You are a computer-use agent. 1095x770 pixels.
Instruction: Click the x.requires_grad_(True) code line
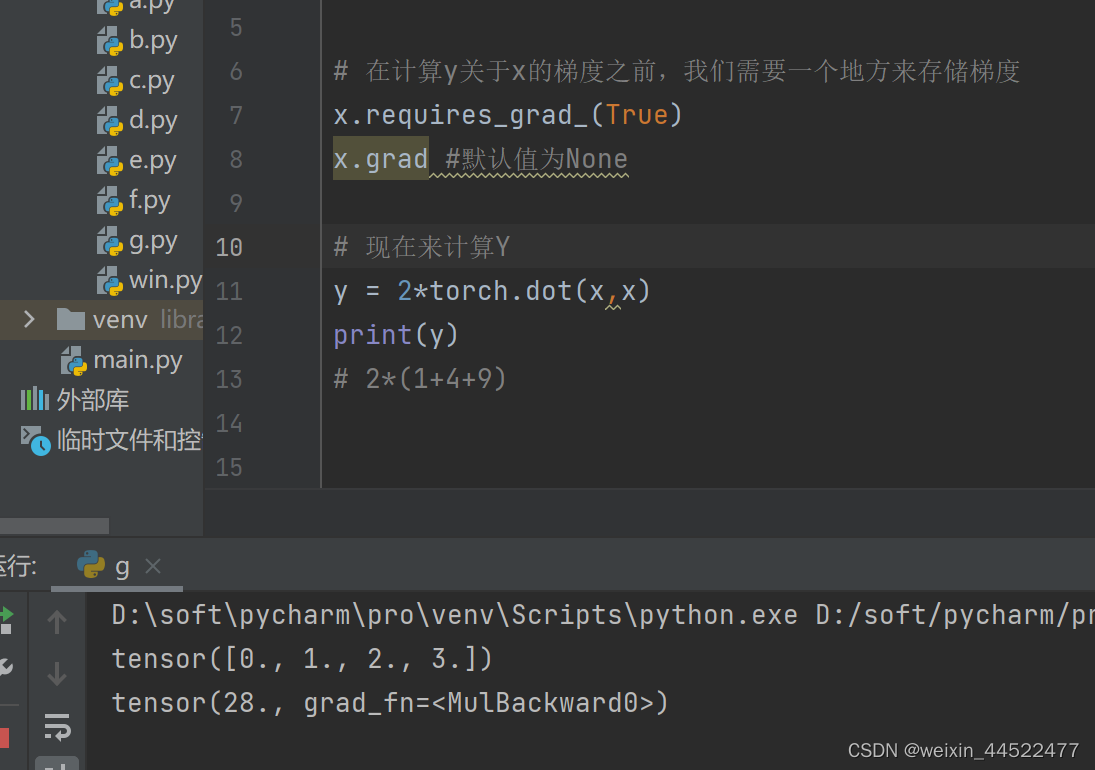pos(508,114)
